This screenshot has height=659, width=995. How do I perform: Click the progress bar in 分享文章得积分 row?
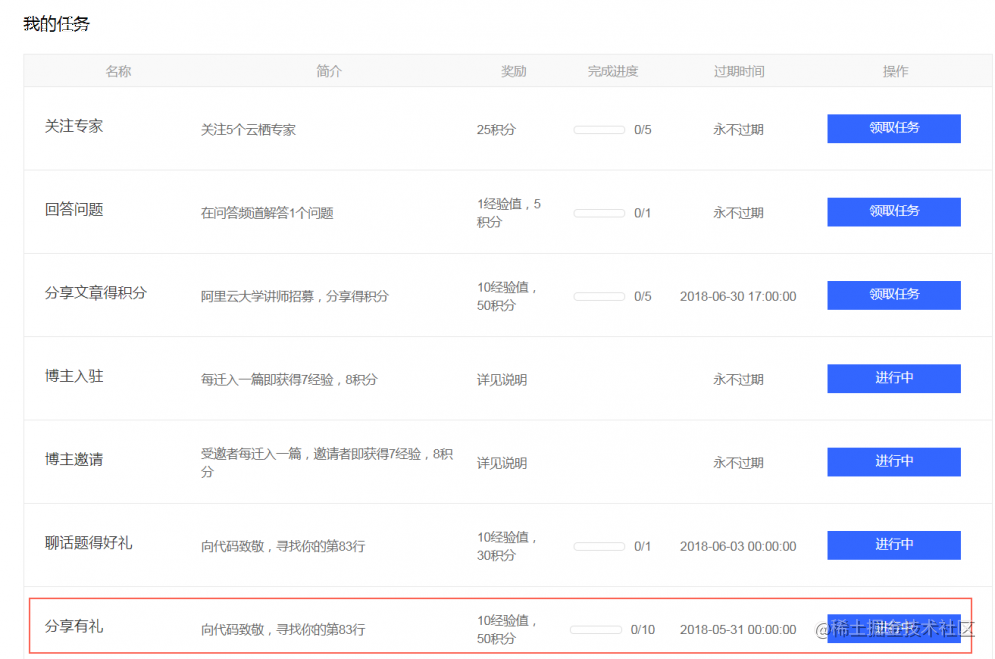point(599,296)
